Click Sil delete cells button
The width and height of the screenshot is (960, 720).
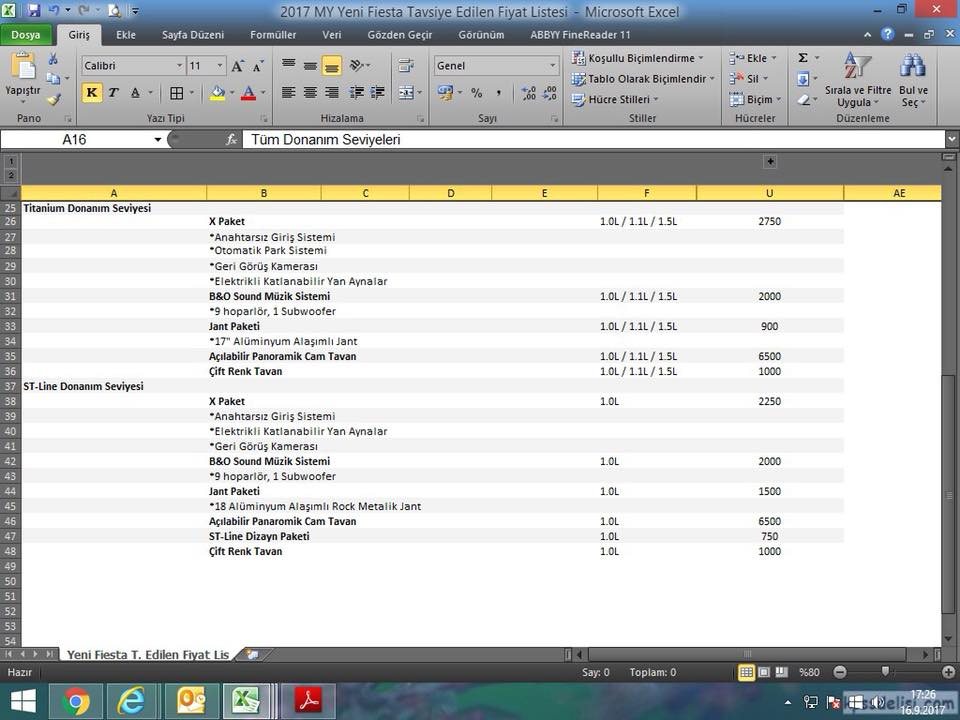tap(748, 78)
